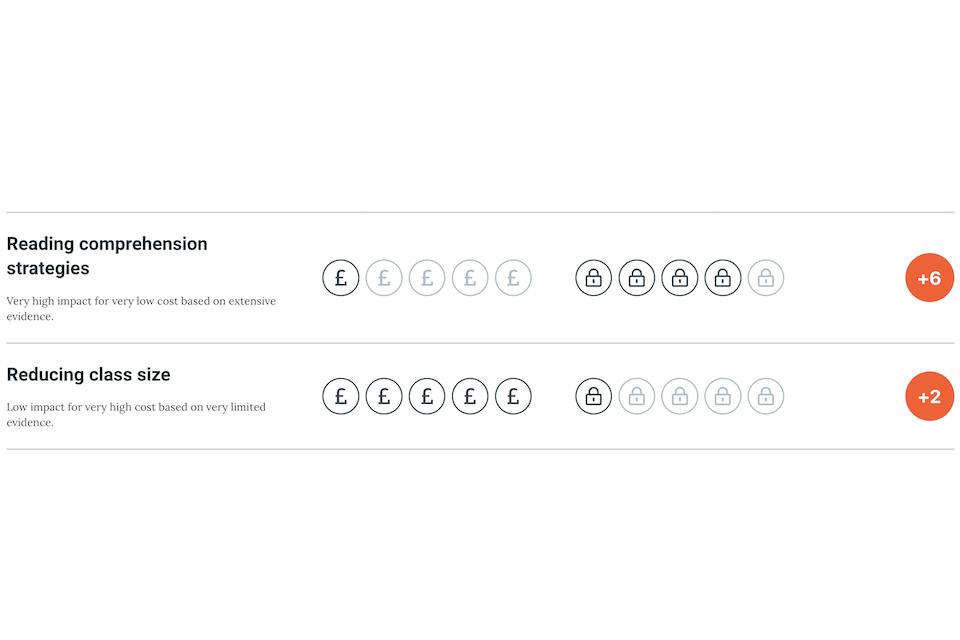This screenshot has width=960, height=640.
Task: Click the 'Very high impact for very low cost' description
Action: 141,308
